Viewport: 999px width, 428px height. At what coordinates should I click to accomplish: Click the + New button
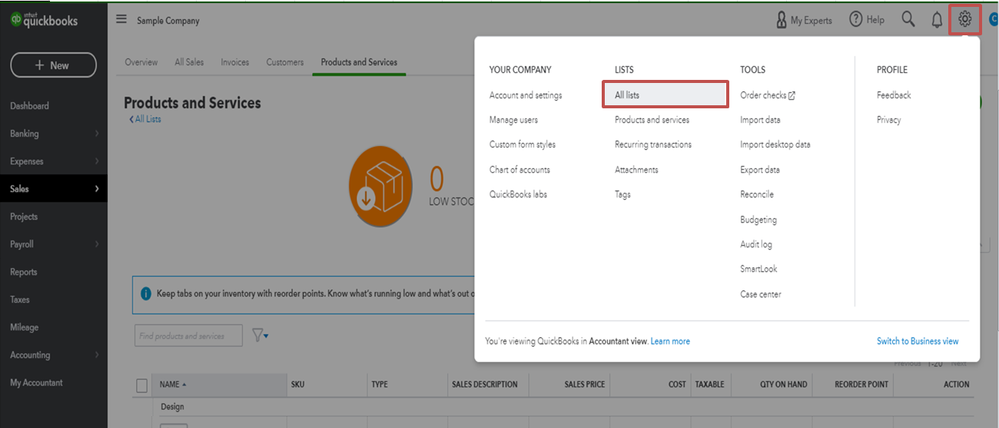(54, 65)
